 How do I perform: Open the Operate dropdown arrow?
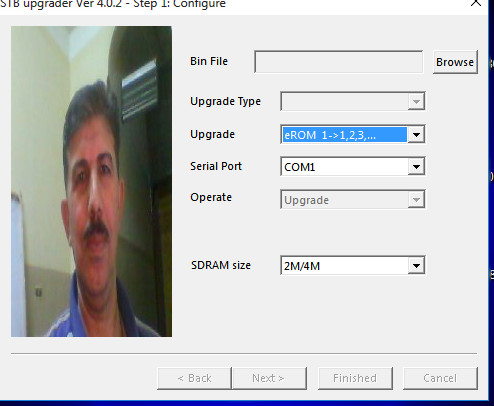416,199
